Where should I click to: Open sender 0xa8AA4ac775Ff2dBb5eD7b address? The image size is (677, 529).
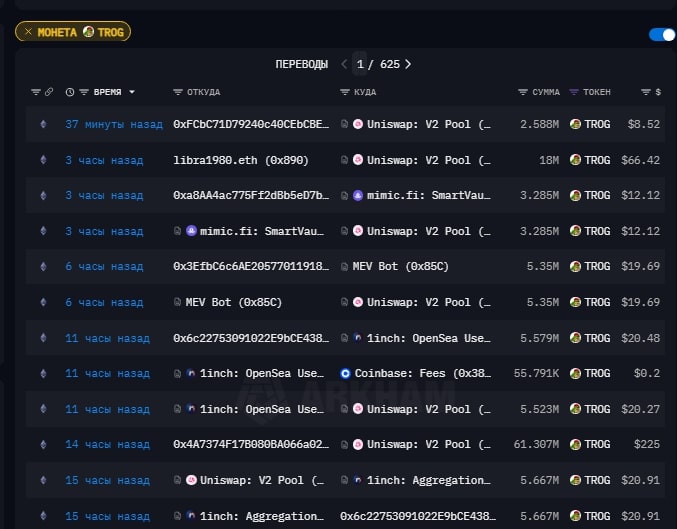coord(251,195)
